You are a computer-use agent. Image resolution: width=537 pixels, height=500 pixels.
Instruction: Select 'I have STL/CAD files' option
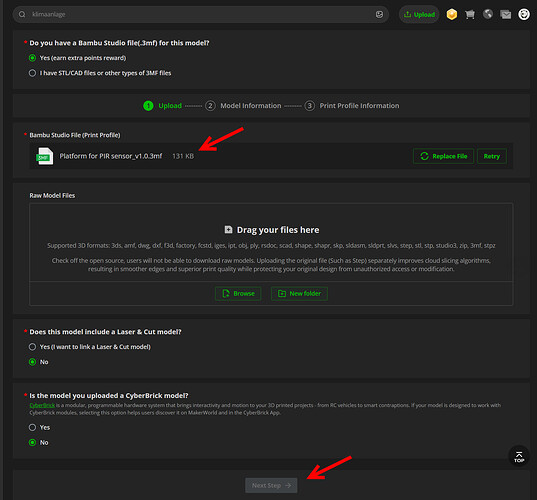pyautogui.click(x=100, y=73)
